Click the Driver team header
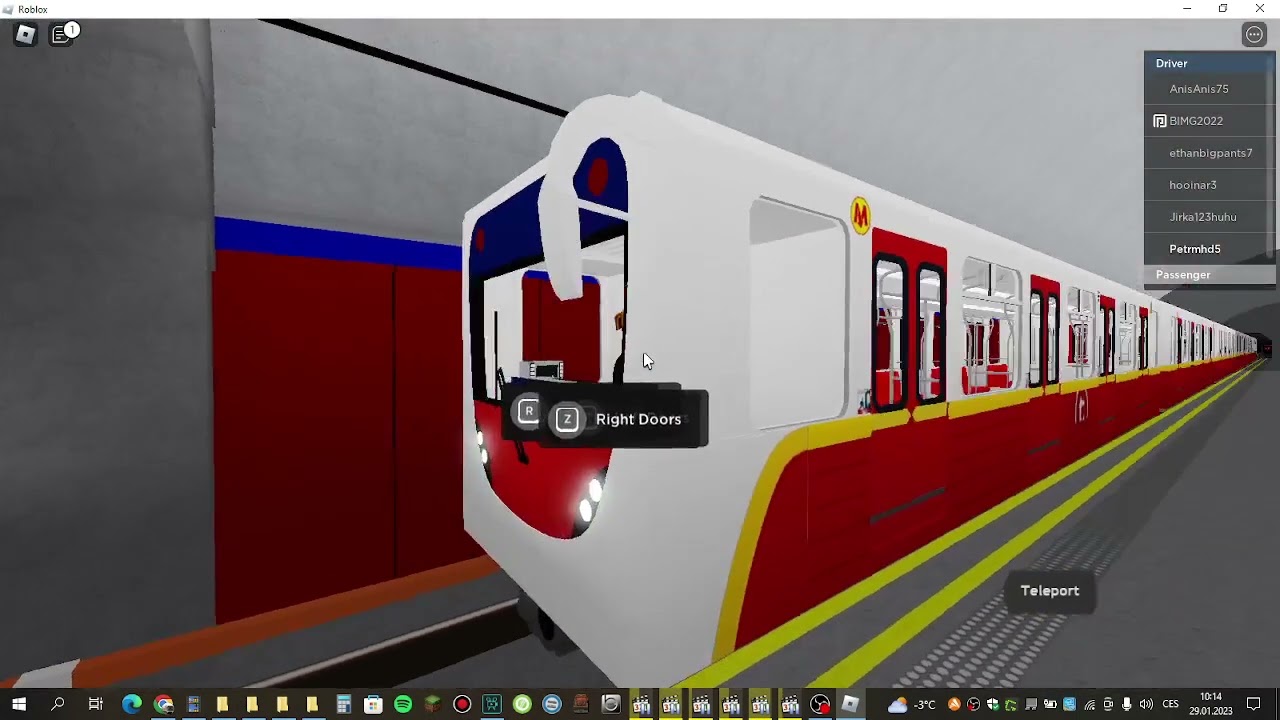This screenshot has height=720, width=1280. tap(1208, 63)
